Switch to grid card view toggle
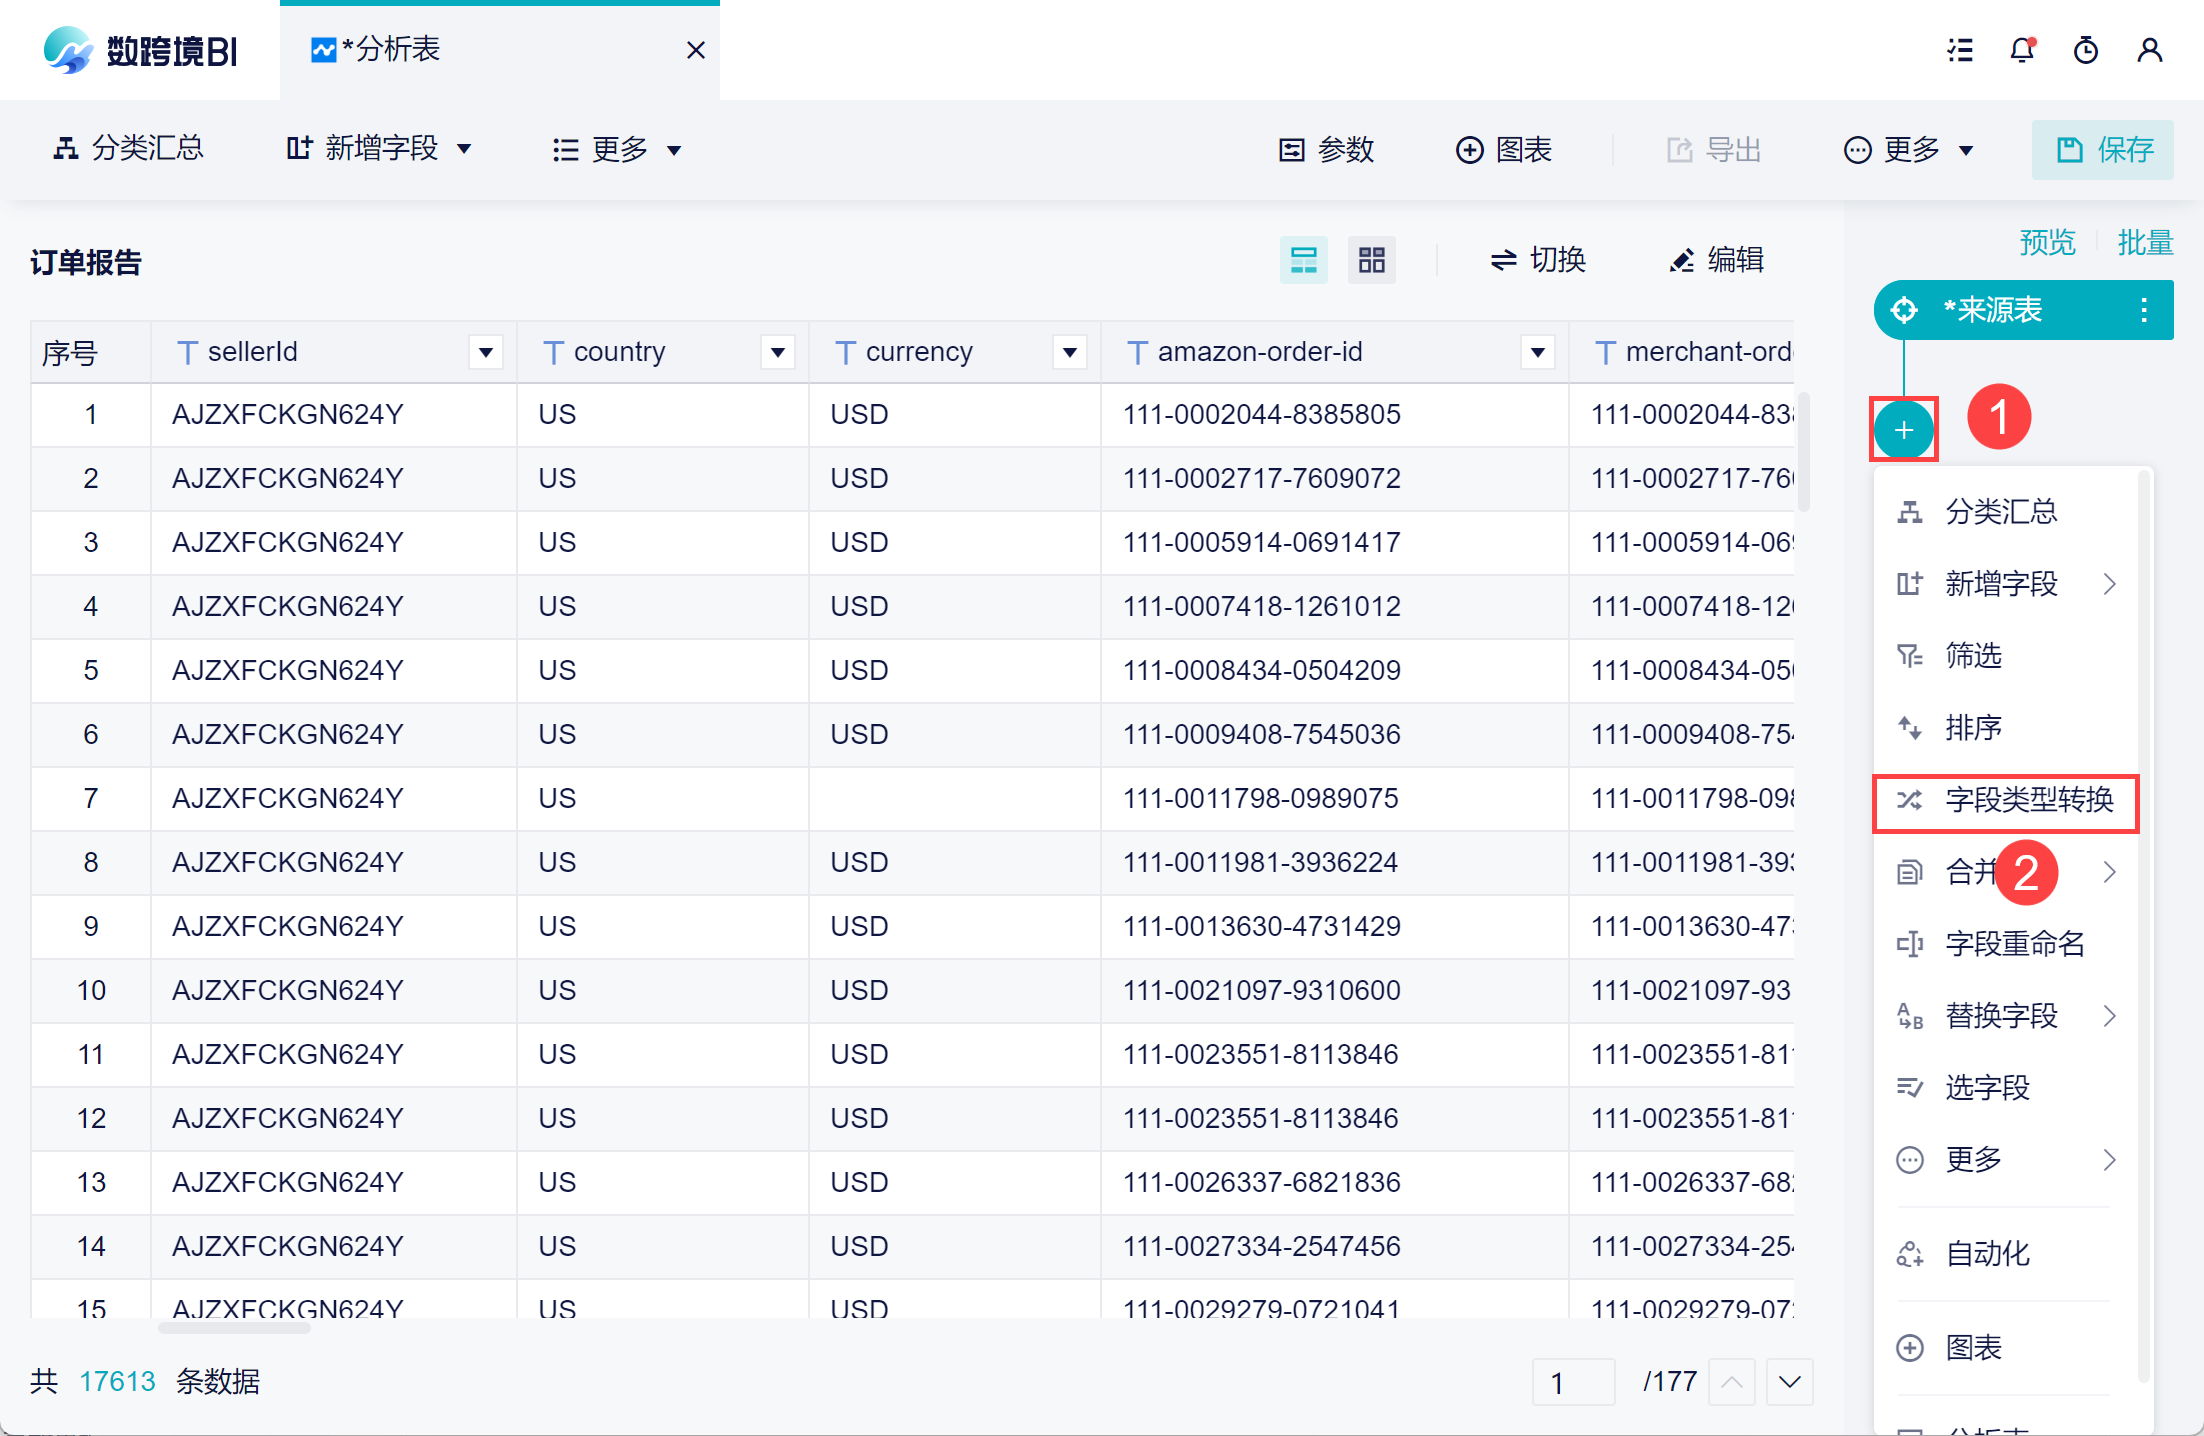 [1371, 260]
